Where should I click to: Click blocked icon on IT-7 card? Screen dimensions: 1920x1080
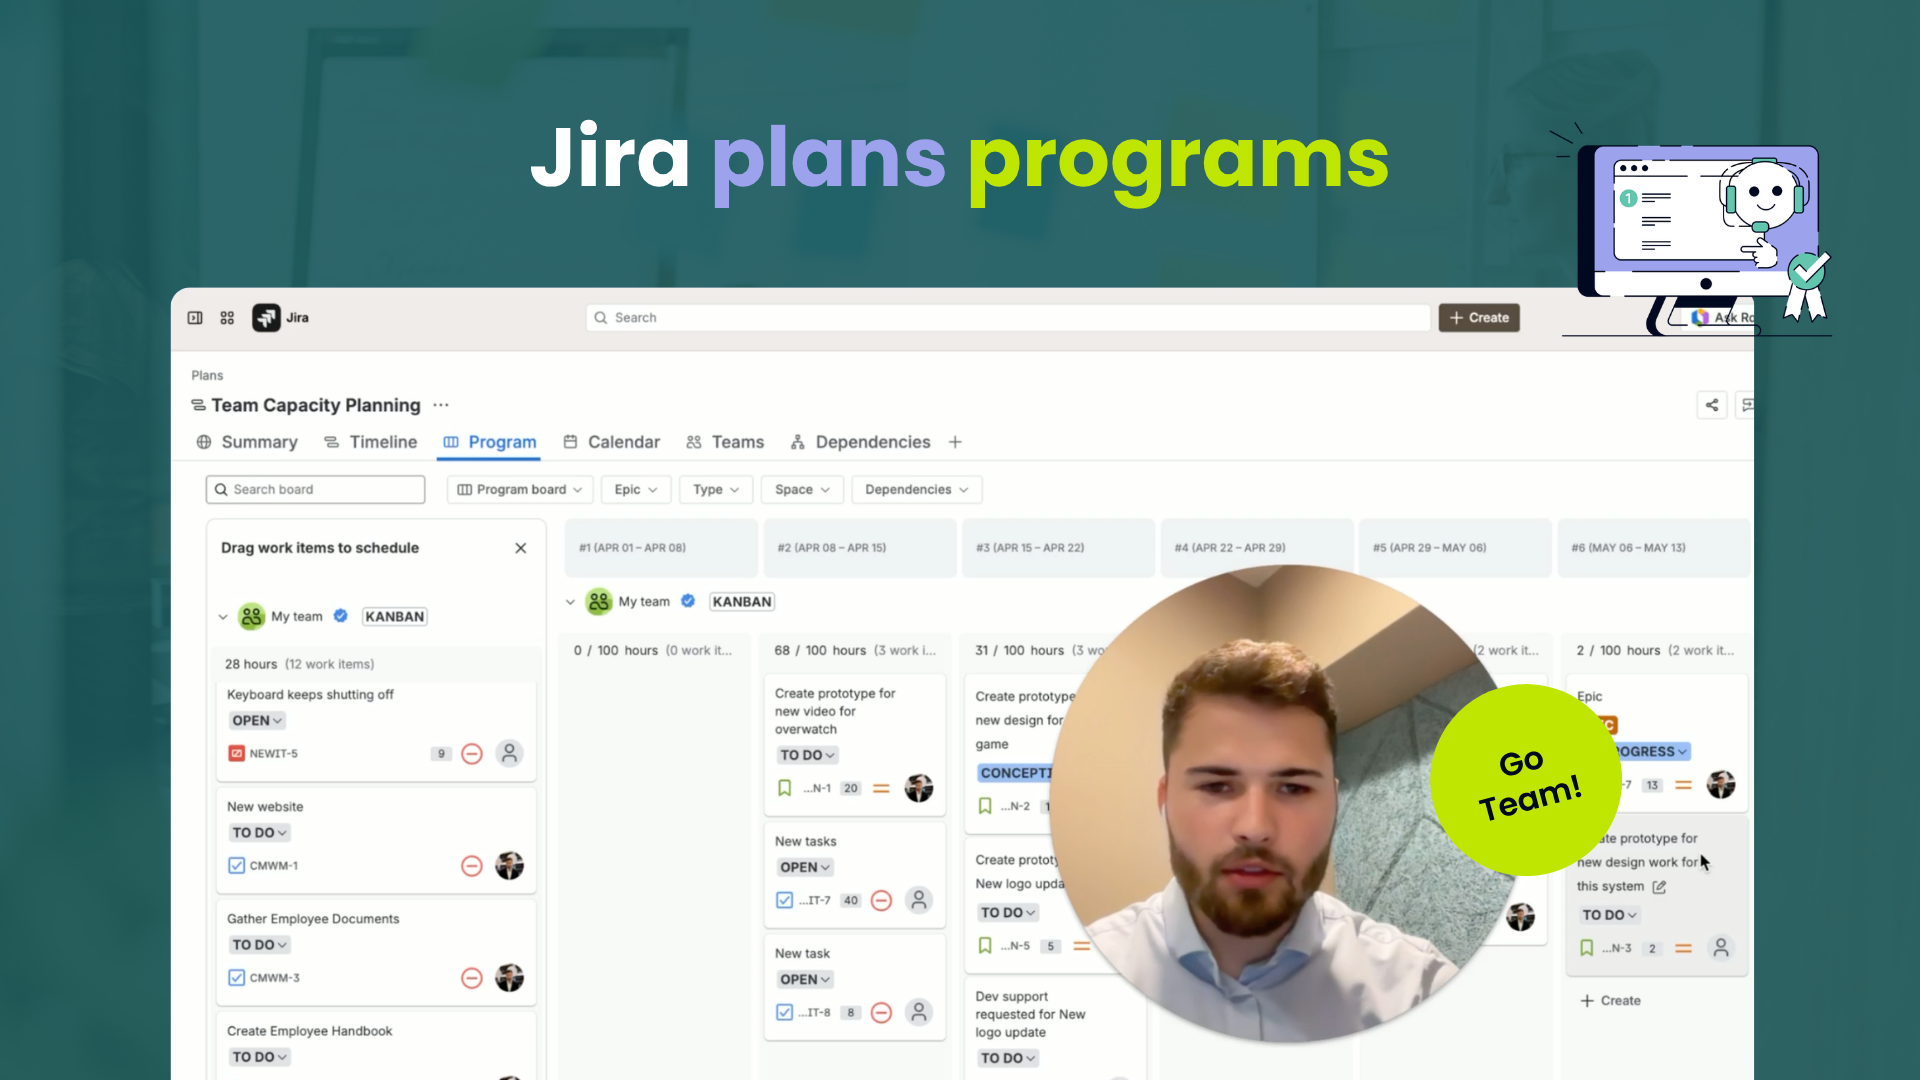click(881, 901)
